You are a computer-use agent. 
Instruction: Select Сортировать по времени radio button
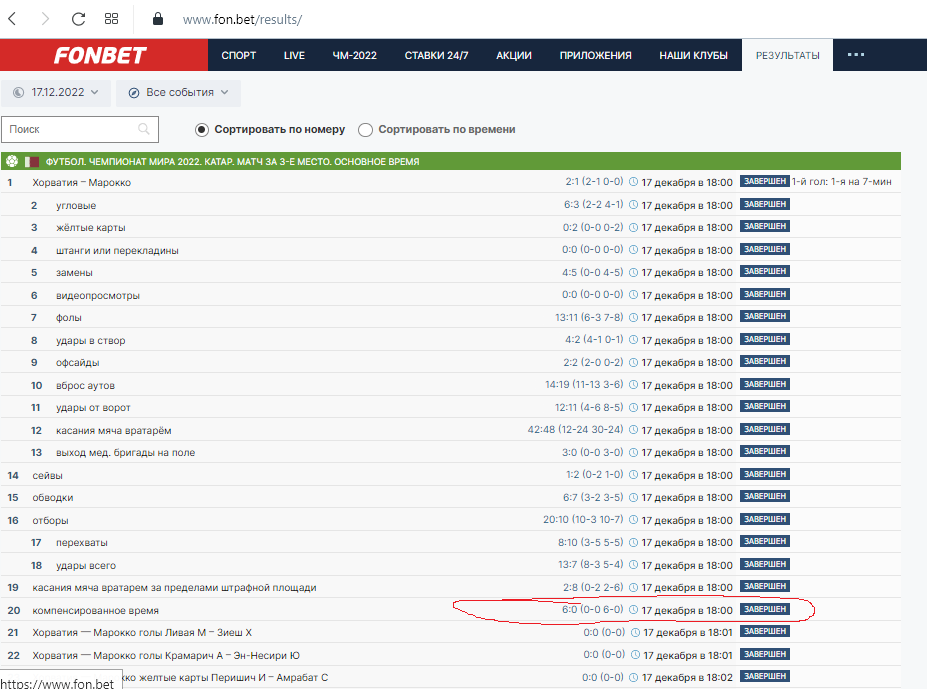coord(365,130)
